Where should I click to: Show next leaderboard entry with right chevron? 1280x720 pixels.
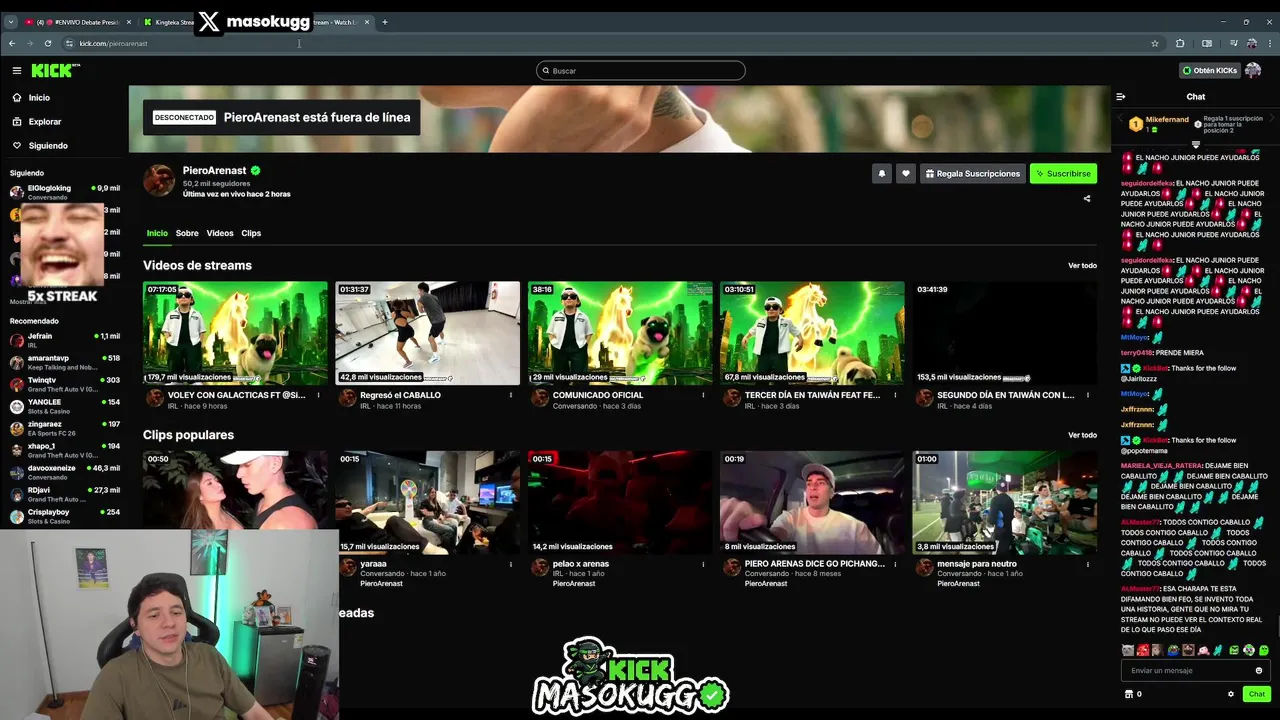tap(1273, 117)
